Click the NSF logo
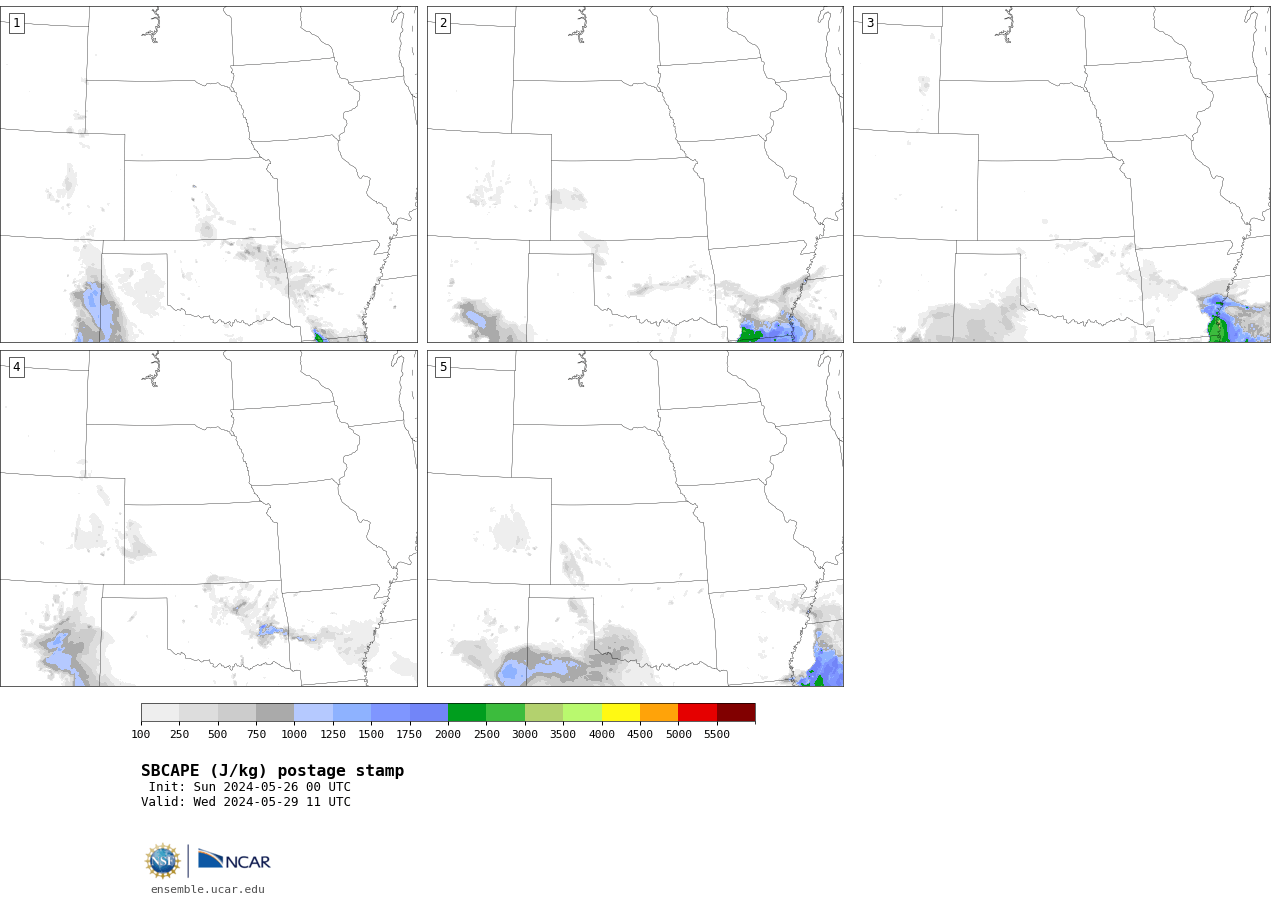 tap(163, 860)
